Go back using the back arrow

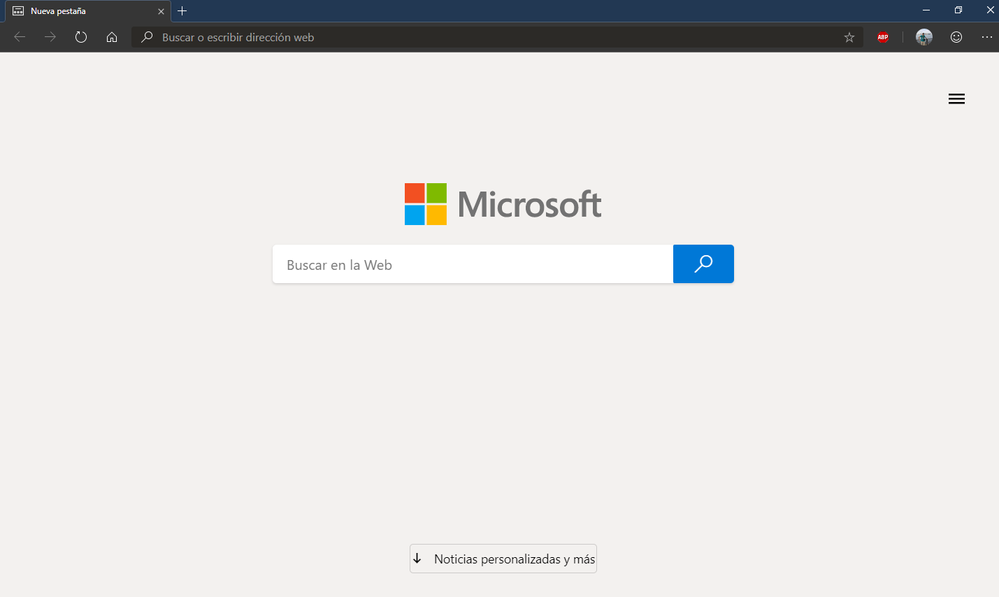[x=20, y=37]
